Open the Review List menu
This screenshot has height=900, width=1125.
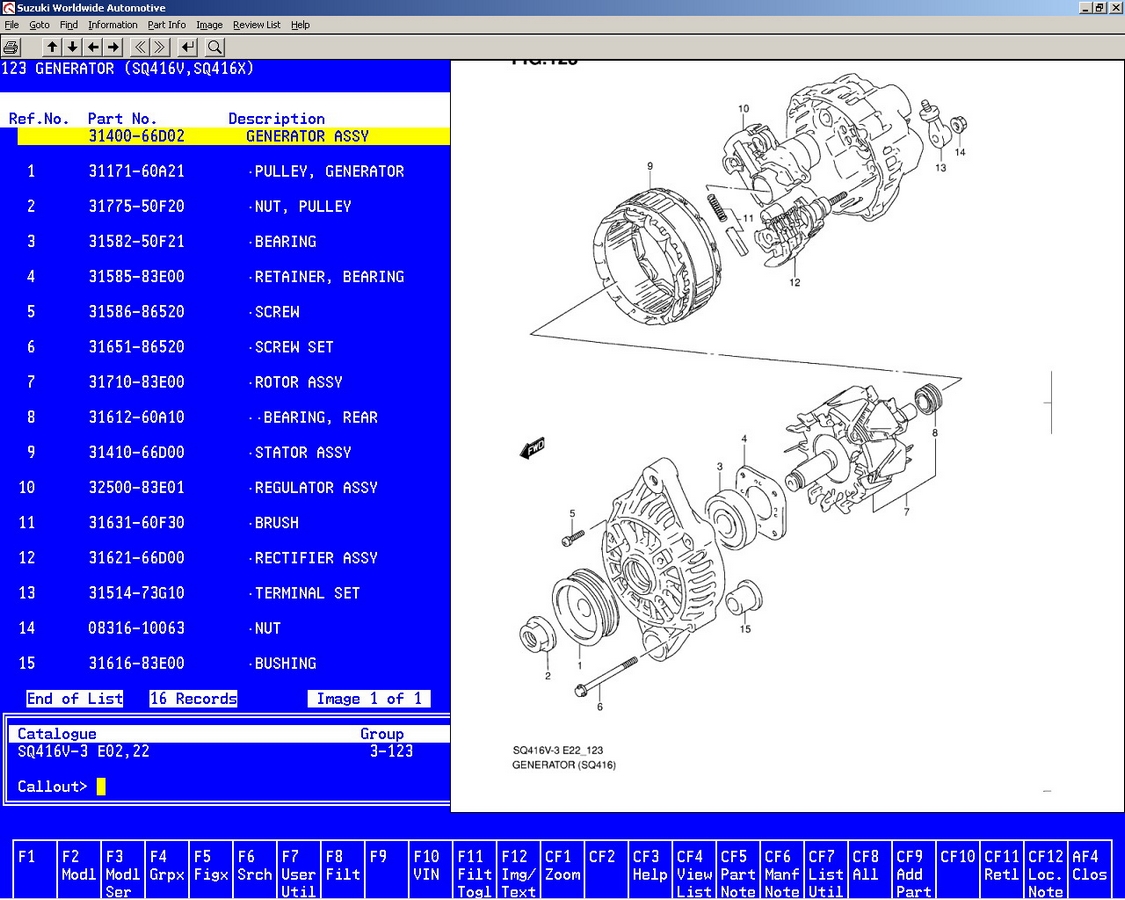coord(257,24)
